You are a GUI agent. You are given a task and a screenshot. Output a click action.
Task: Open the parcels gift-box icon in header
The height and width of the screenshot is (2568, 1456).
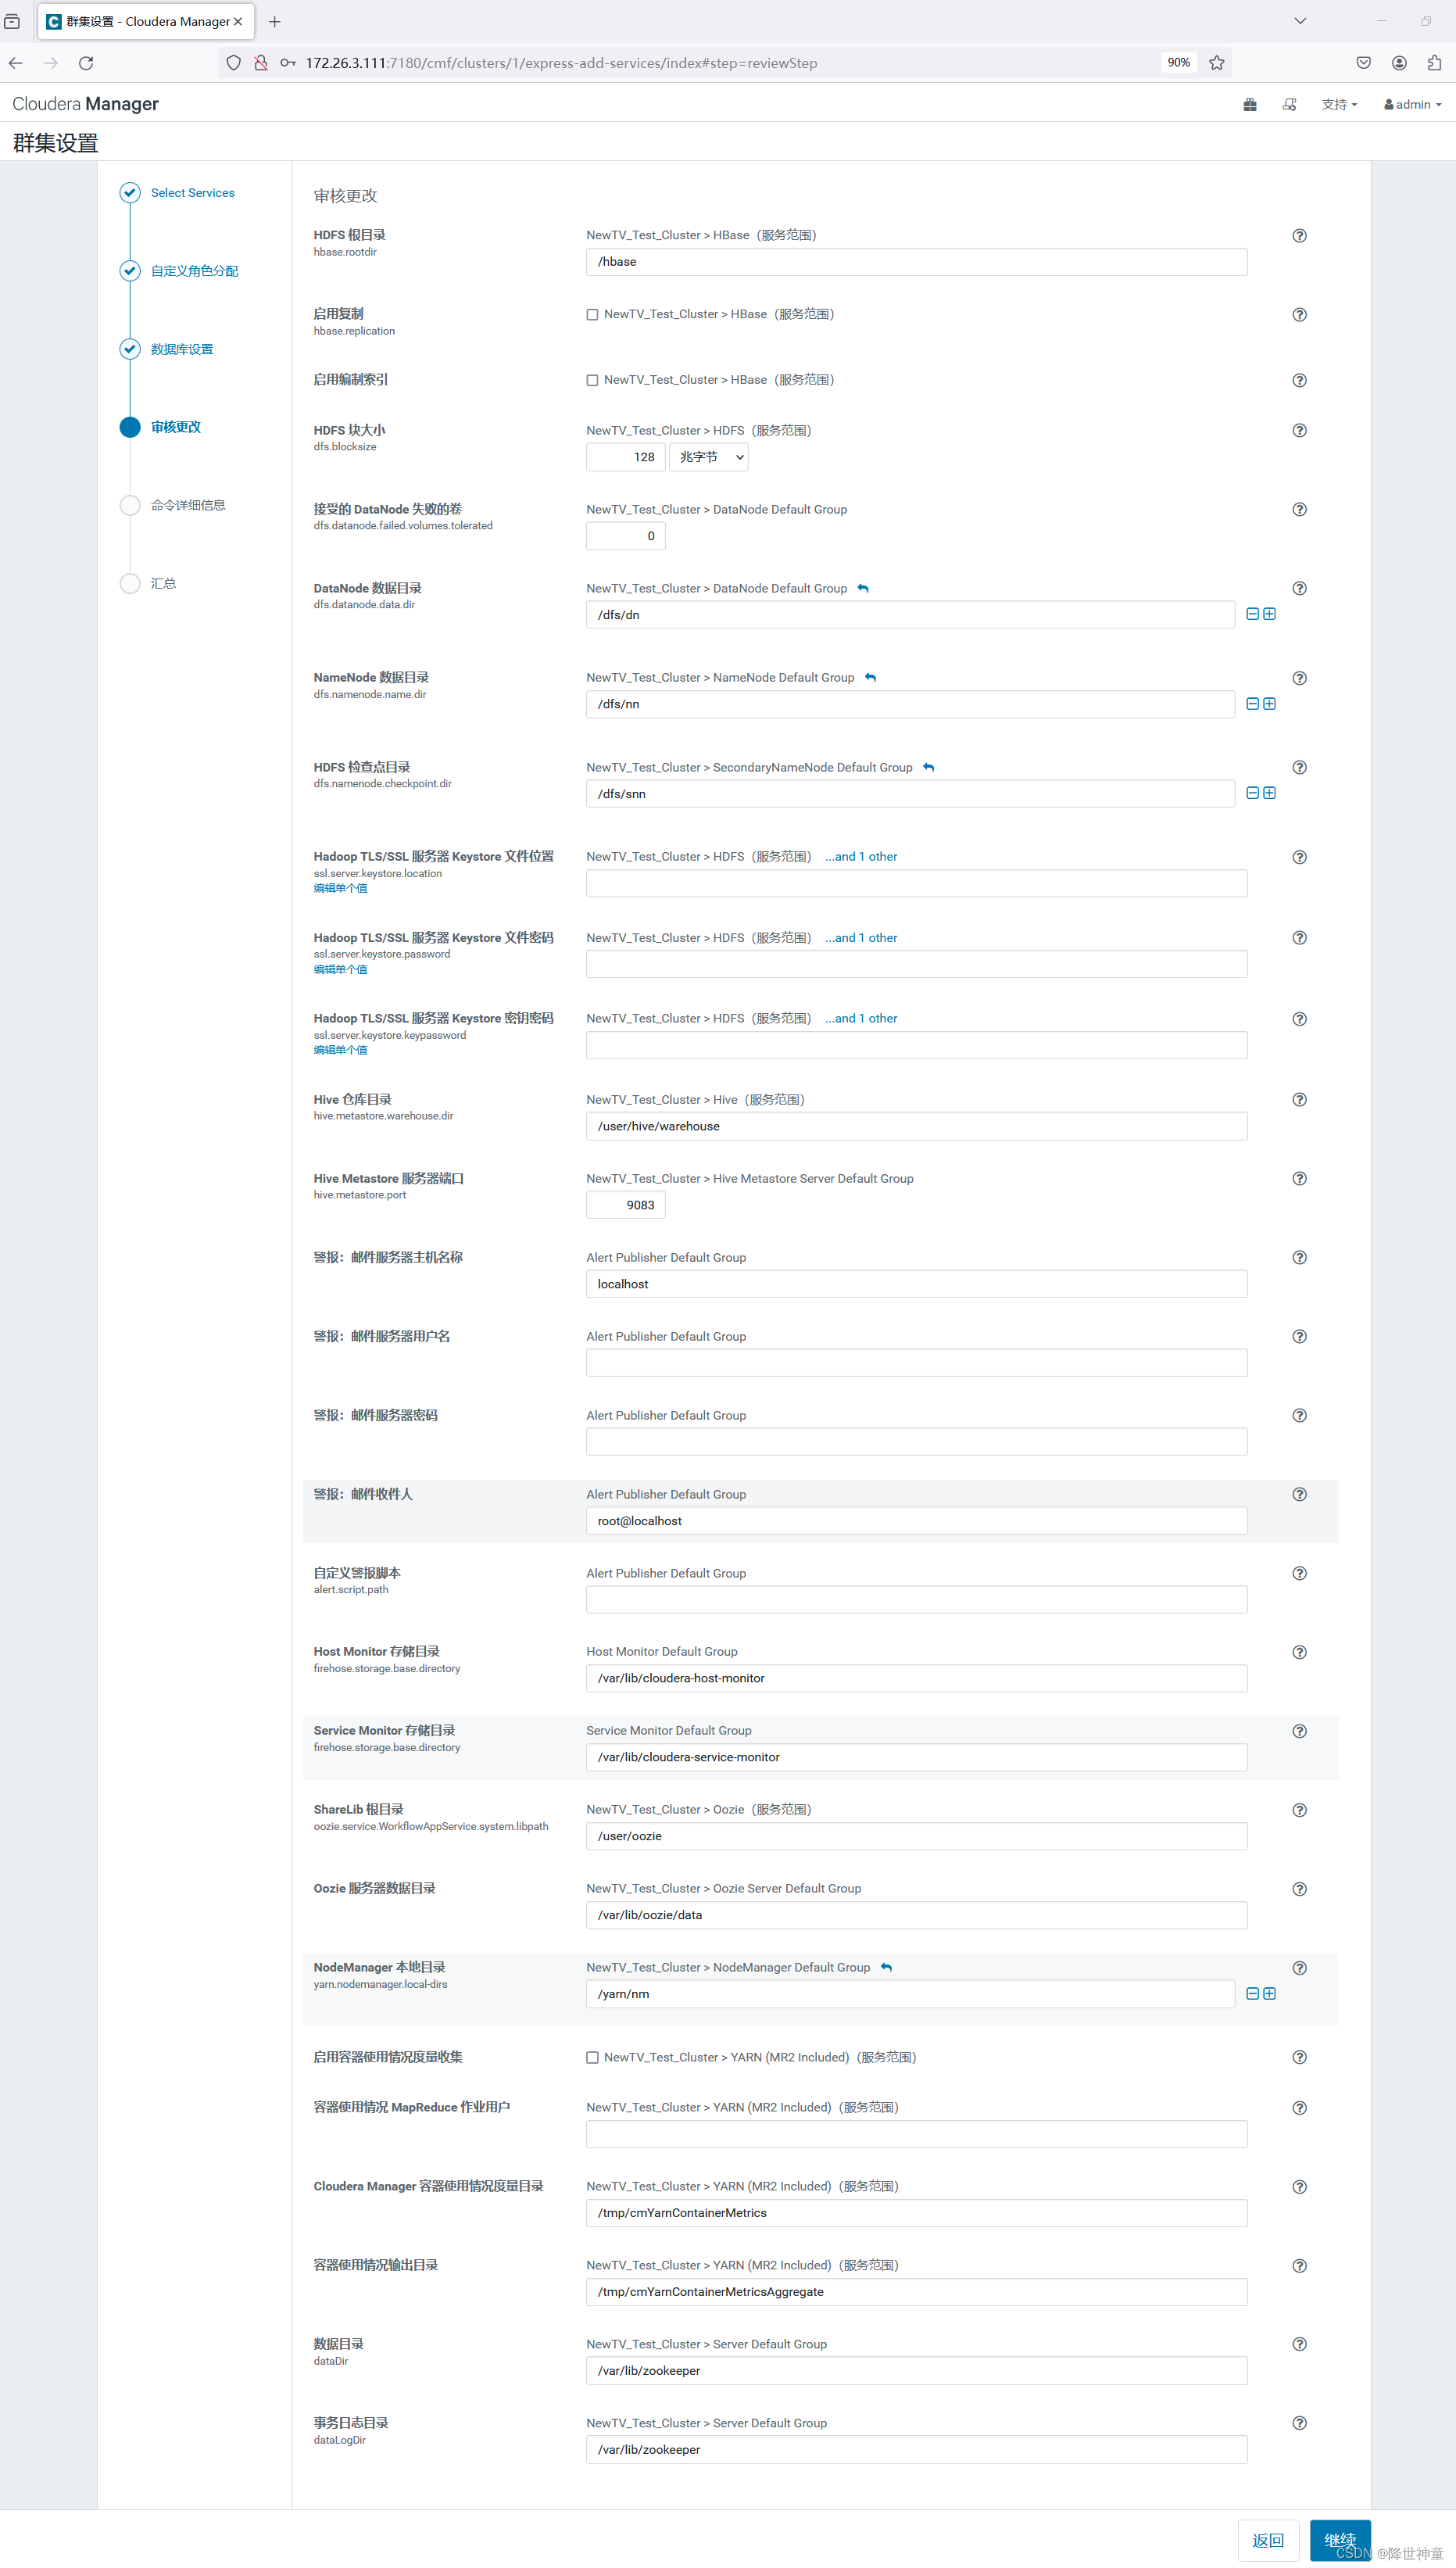1249,105
